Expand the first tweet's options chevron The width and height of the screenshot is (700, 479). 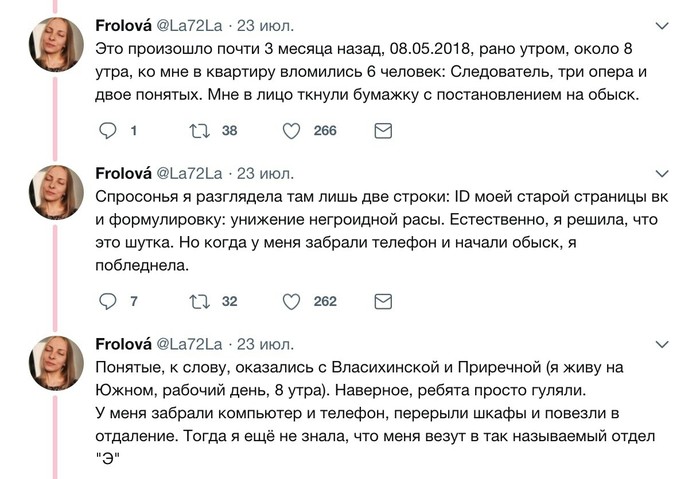661,25
